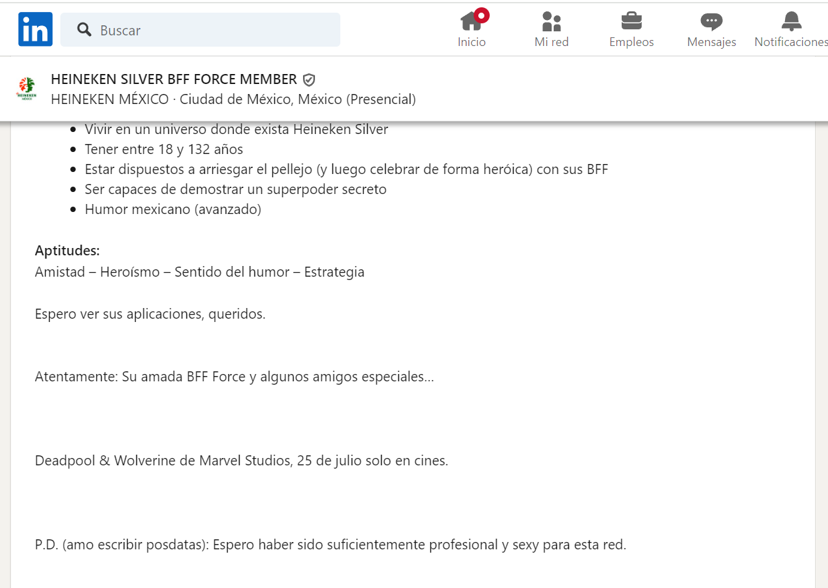This screenshot has width=828, height=588.
Task: Click the search magnifier icon
Action: click(85, 30)
